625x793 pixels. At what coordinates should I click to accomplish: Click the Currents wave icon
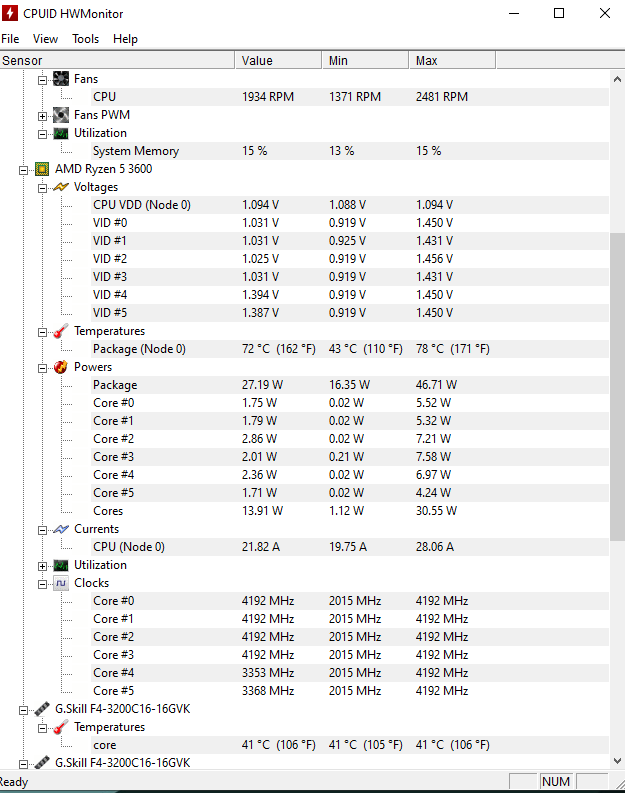(61, 529)
